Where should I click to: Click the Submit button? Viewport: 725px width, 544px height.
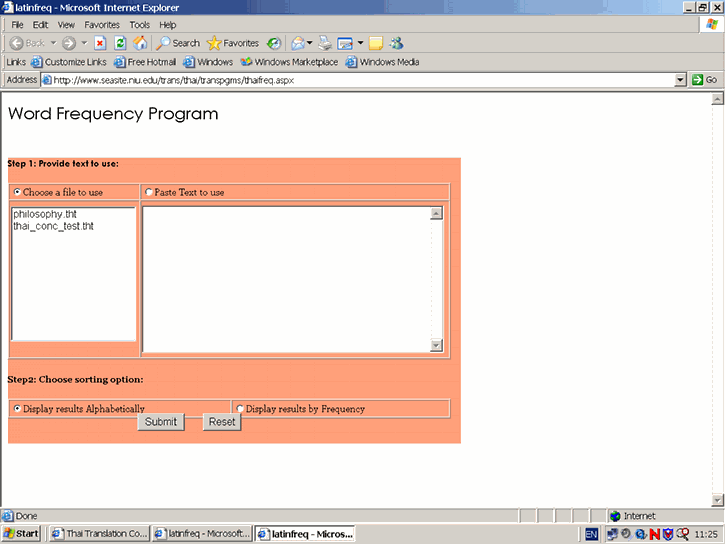[161, 422]
